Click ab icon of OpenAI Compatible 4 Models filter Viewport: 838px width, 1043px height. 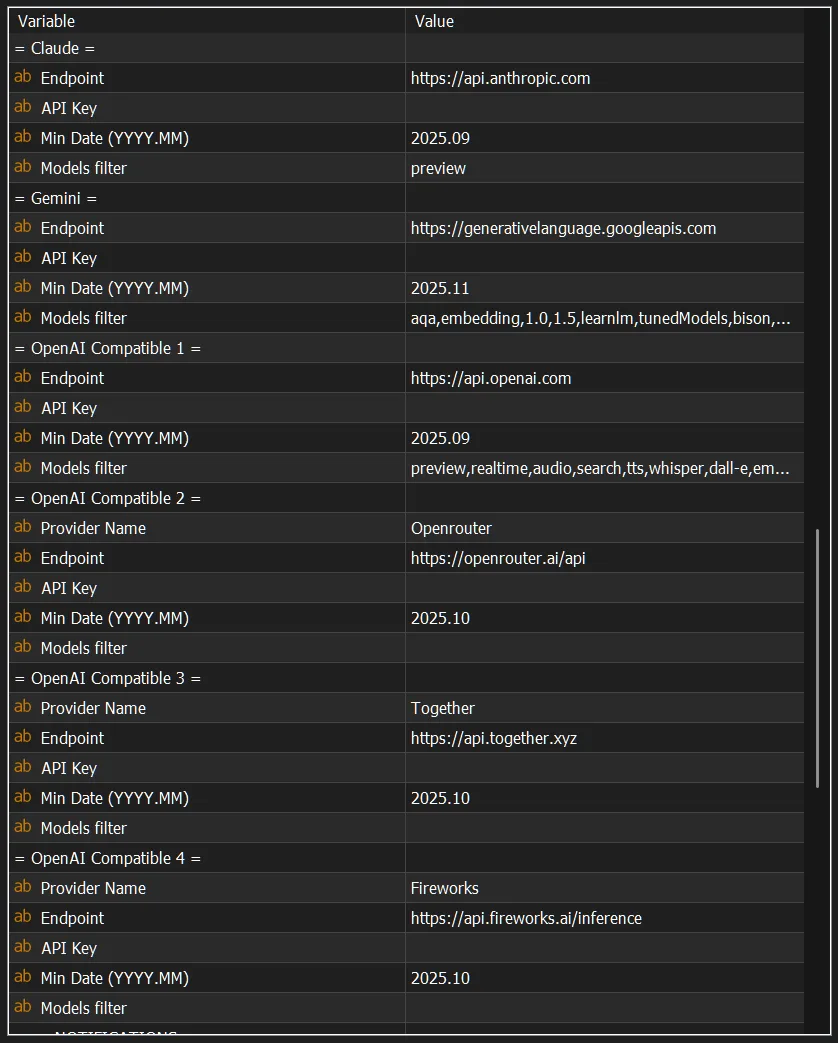coord(23,1007)
